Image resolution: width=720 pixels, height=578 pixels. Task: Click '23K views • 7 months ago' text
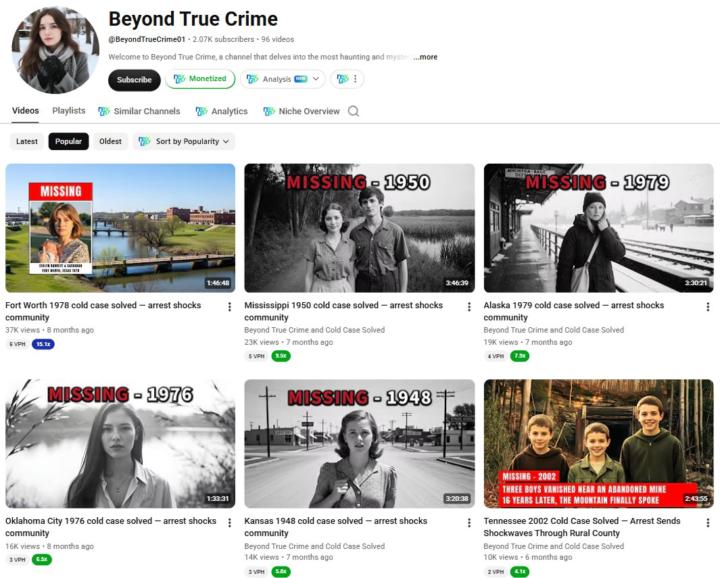click(x=289, y=342)
